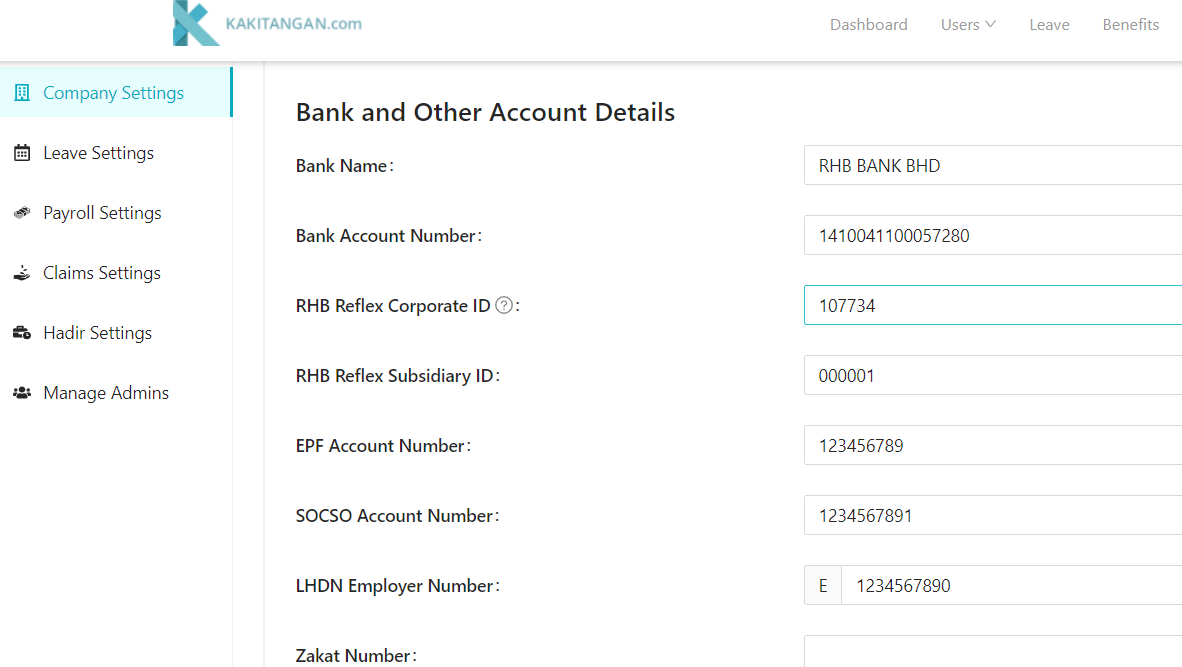Select the hand icon beside Claims Settings
Image resolution: width=1182 pixels, height=667 pixels.
click(x=21, y=272)
